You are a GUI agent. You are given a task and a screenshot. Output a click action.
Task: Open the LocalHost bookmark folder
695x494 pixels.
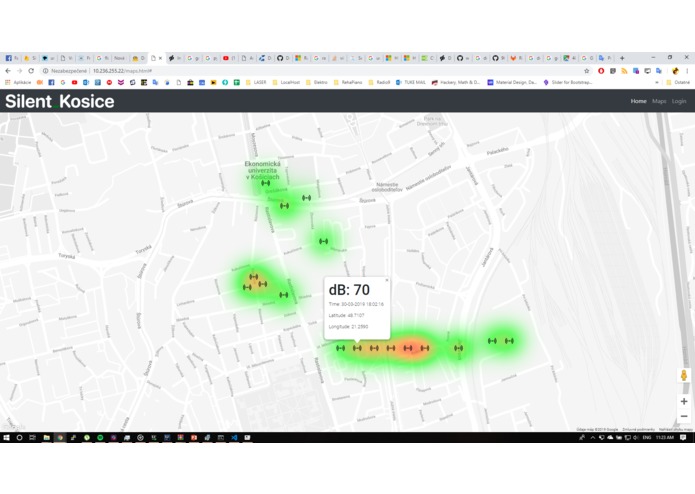tap(286, 82)
